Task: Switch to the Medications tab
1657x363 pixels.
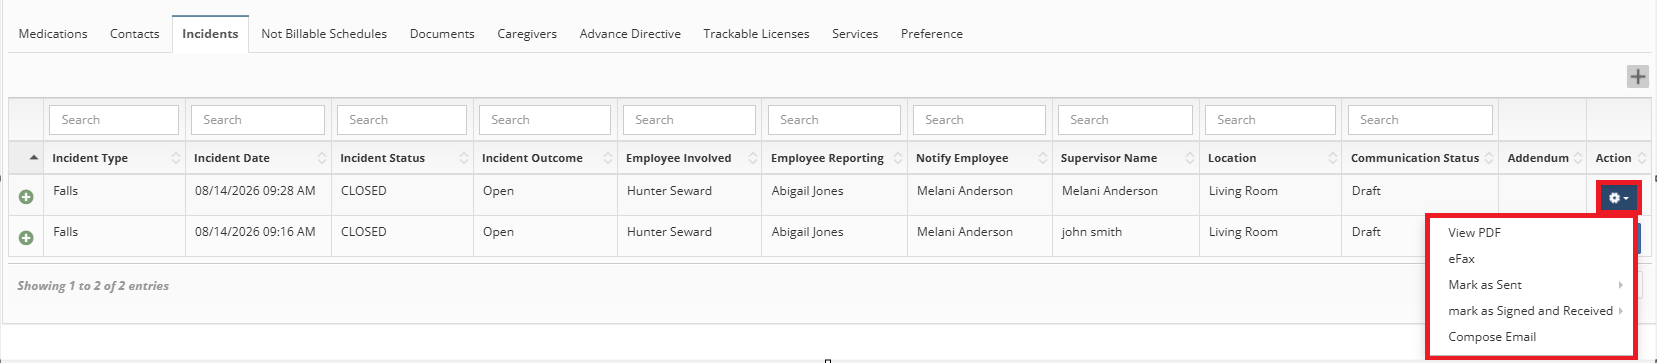Action: point(53,34)
